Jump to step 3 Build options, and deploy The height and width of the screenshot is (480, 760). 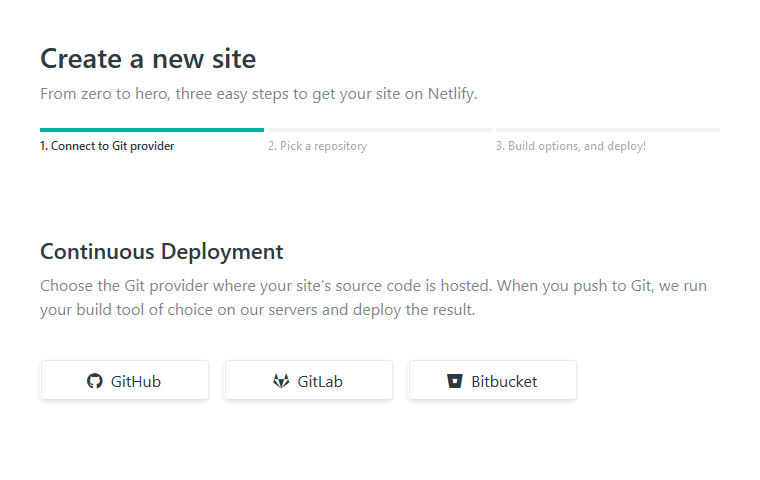click(570, 146)
